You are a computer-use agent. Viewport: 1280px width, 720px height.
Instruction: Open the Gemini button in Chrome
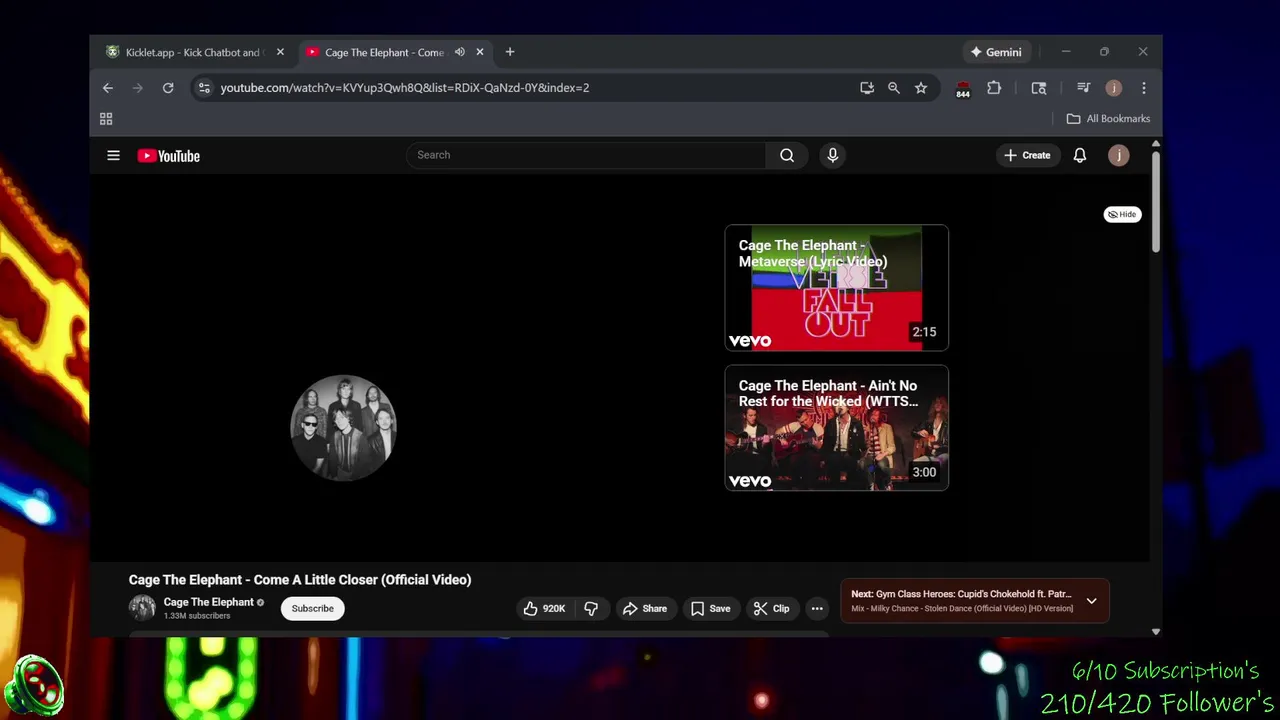coord(996,52)
